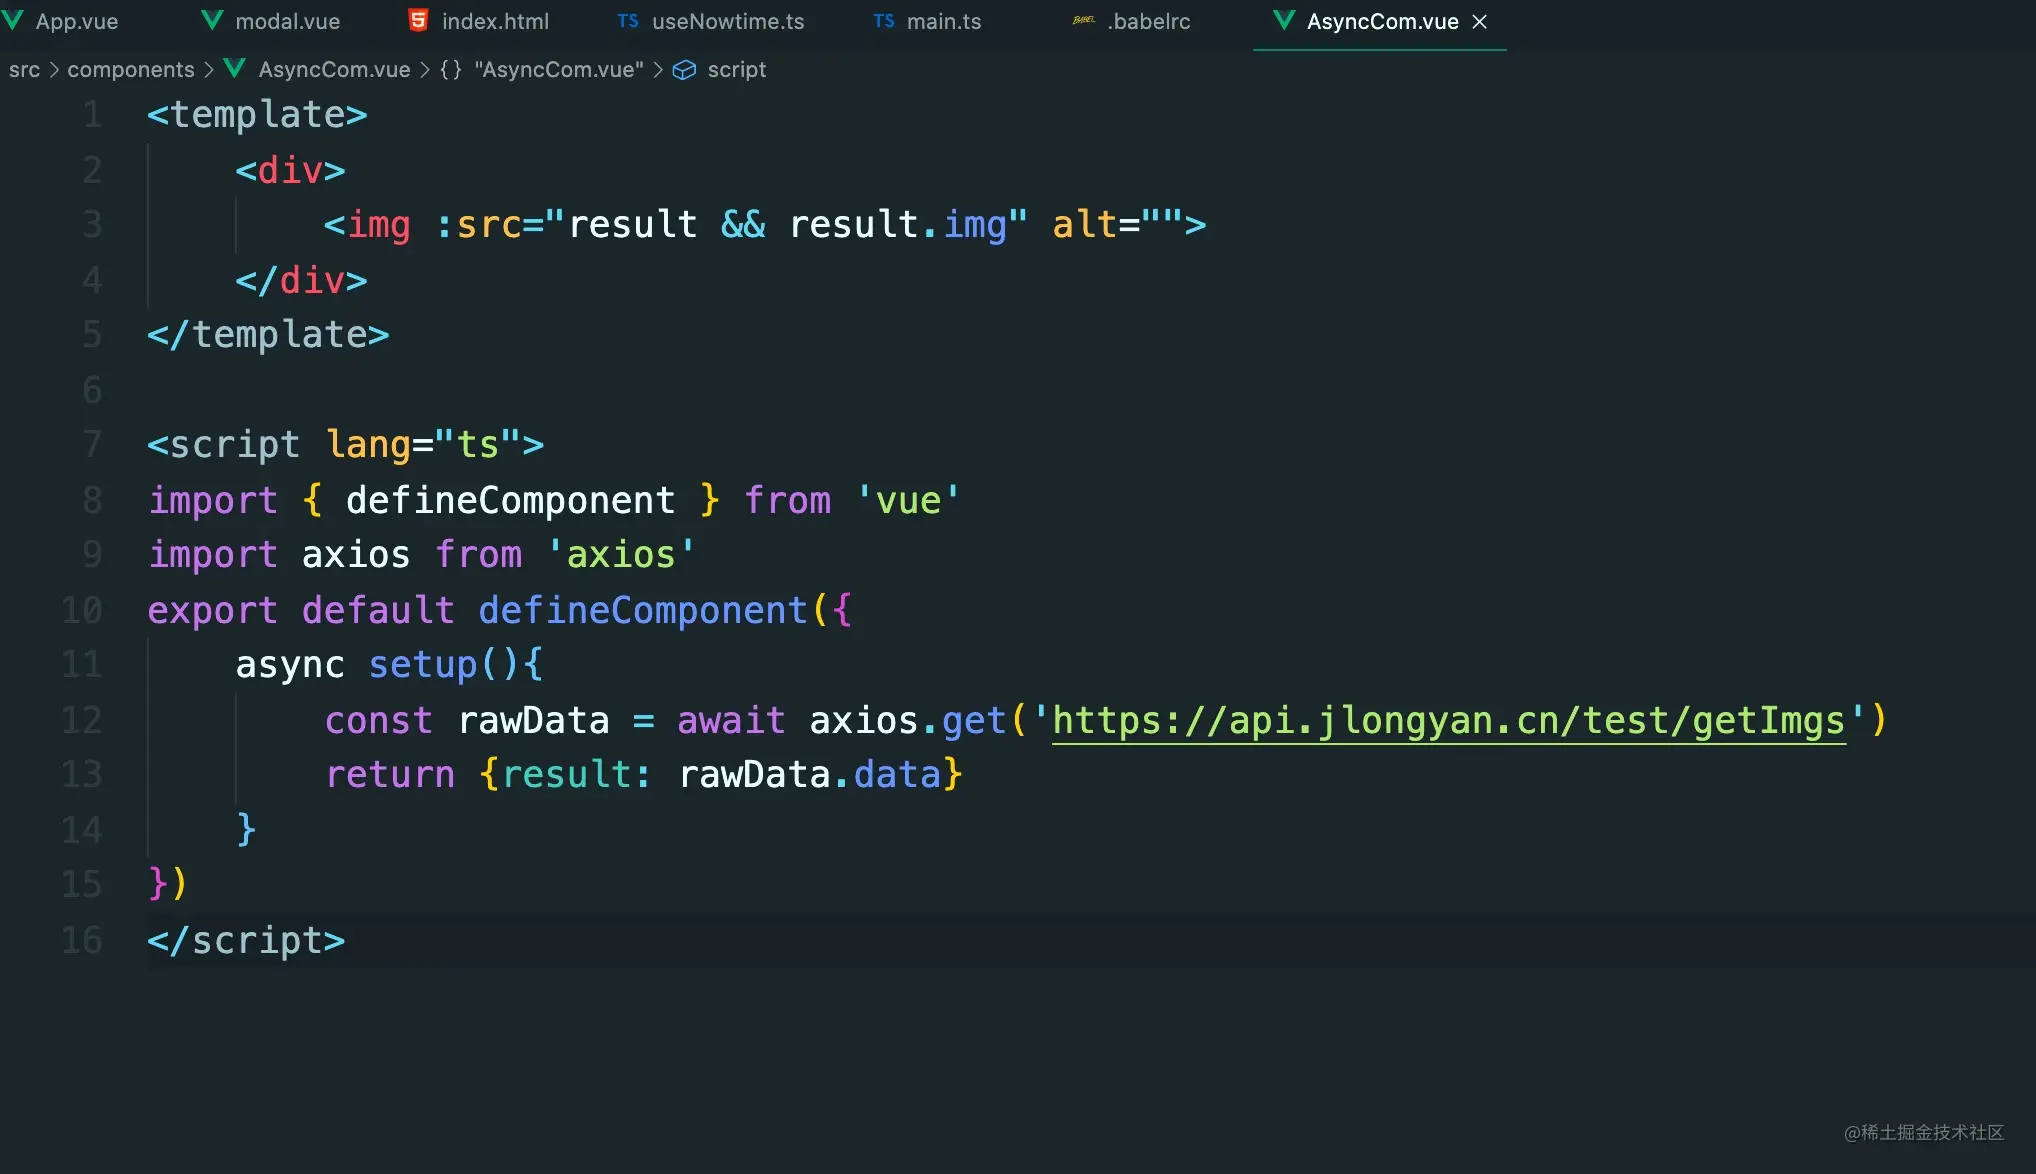Click the img tag name on line 3

[378, 225]
